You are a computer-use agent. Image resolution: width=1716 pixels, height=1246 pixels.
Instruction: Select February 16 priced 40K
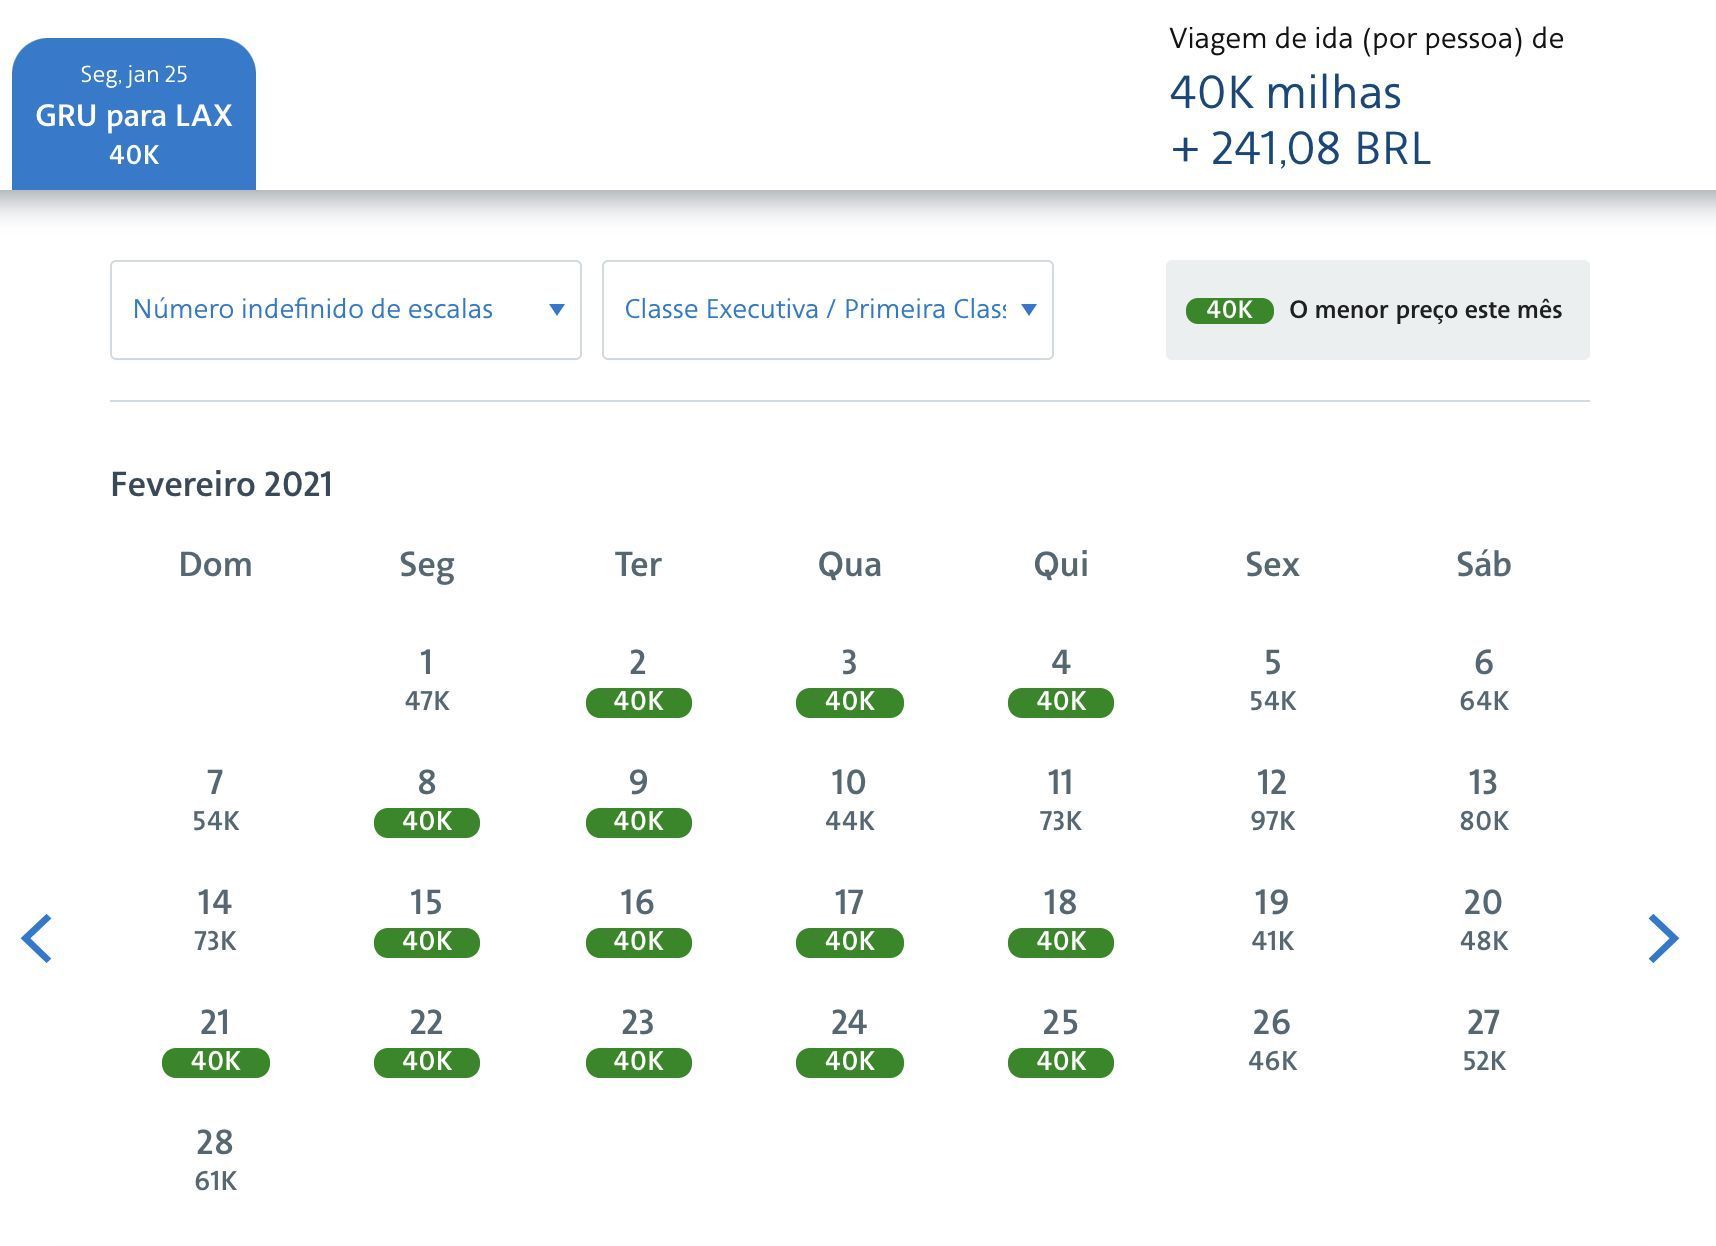[638, 920]
